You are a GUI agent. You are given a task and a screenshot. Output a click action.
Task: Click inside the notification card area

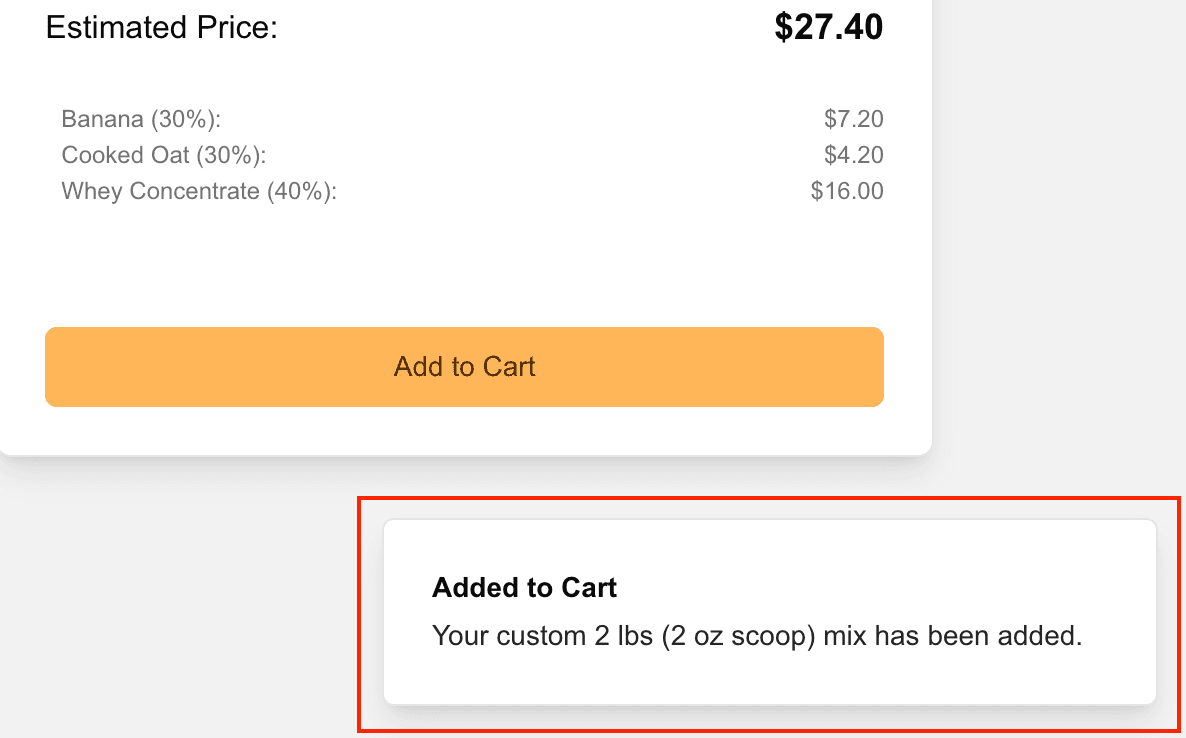coord(768,611)
